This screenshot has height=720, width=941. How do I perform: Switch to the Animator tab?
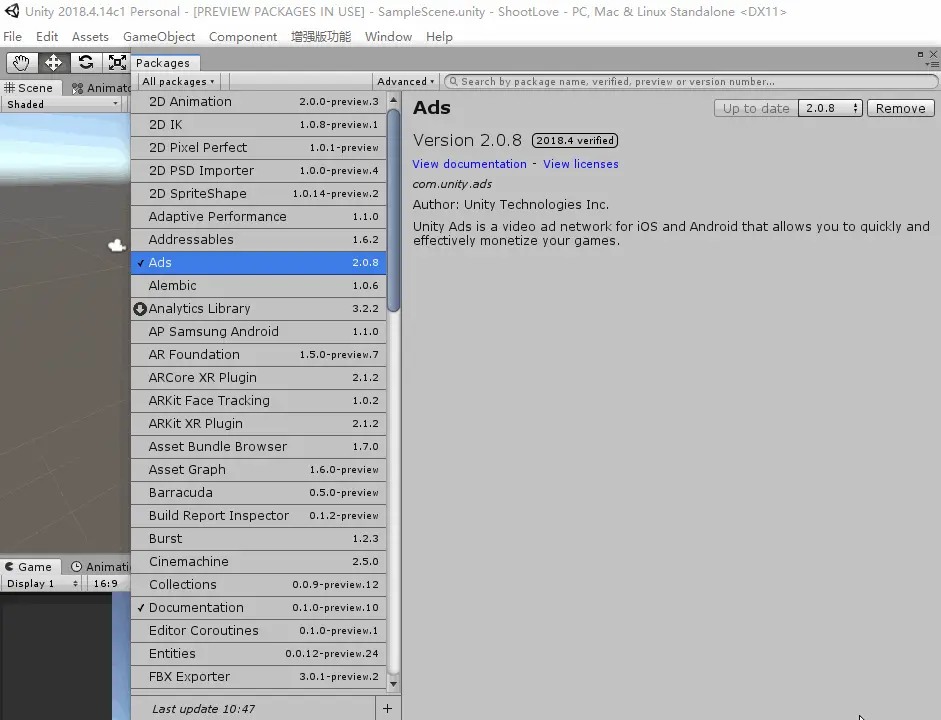coord(100,88)
